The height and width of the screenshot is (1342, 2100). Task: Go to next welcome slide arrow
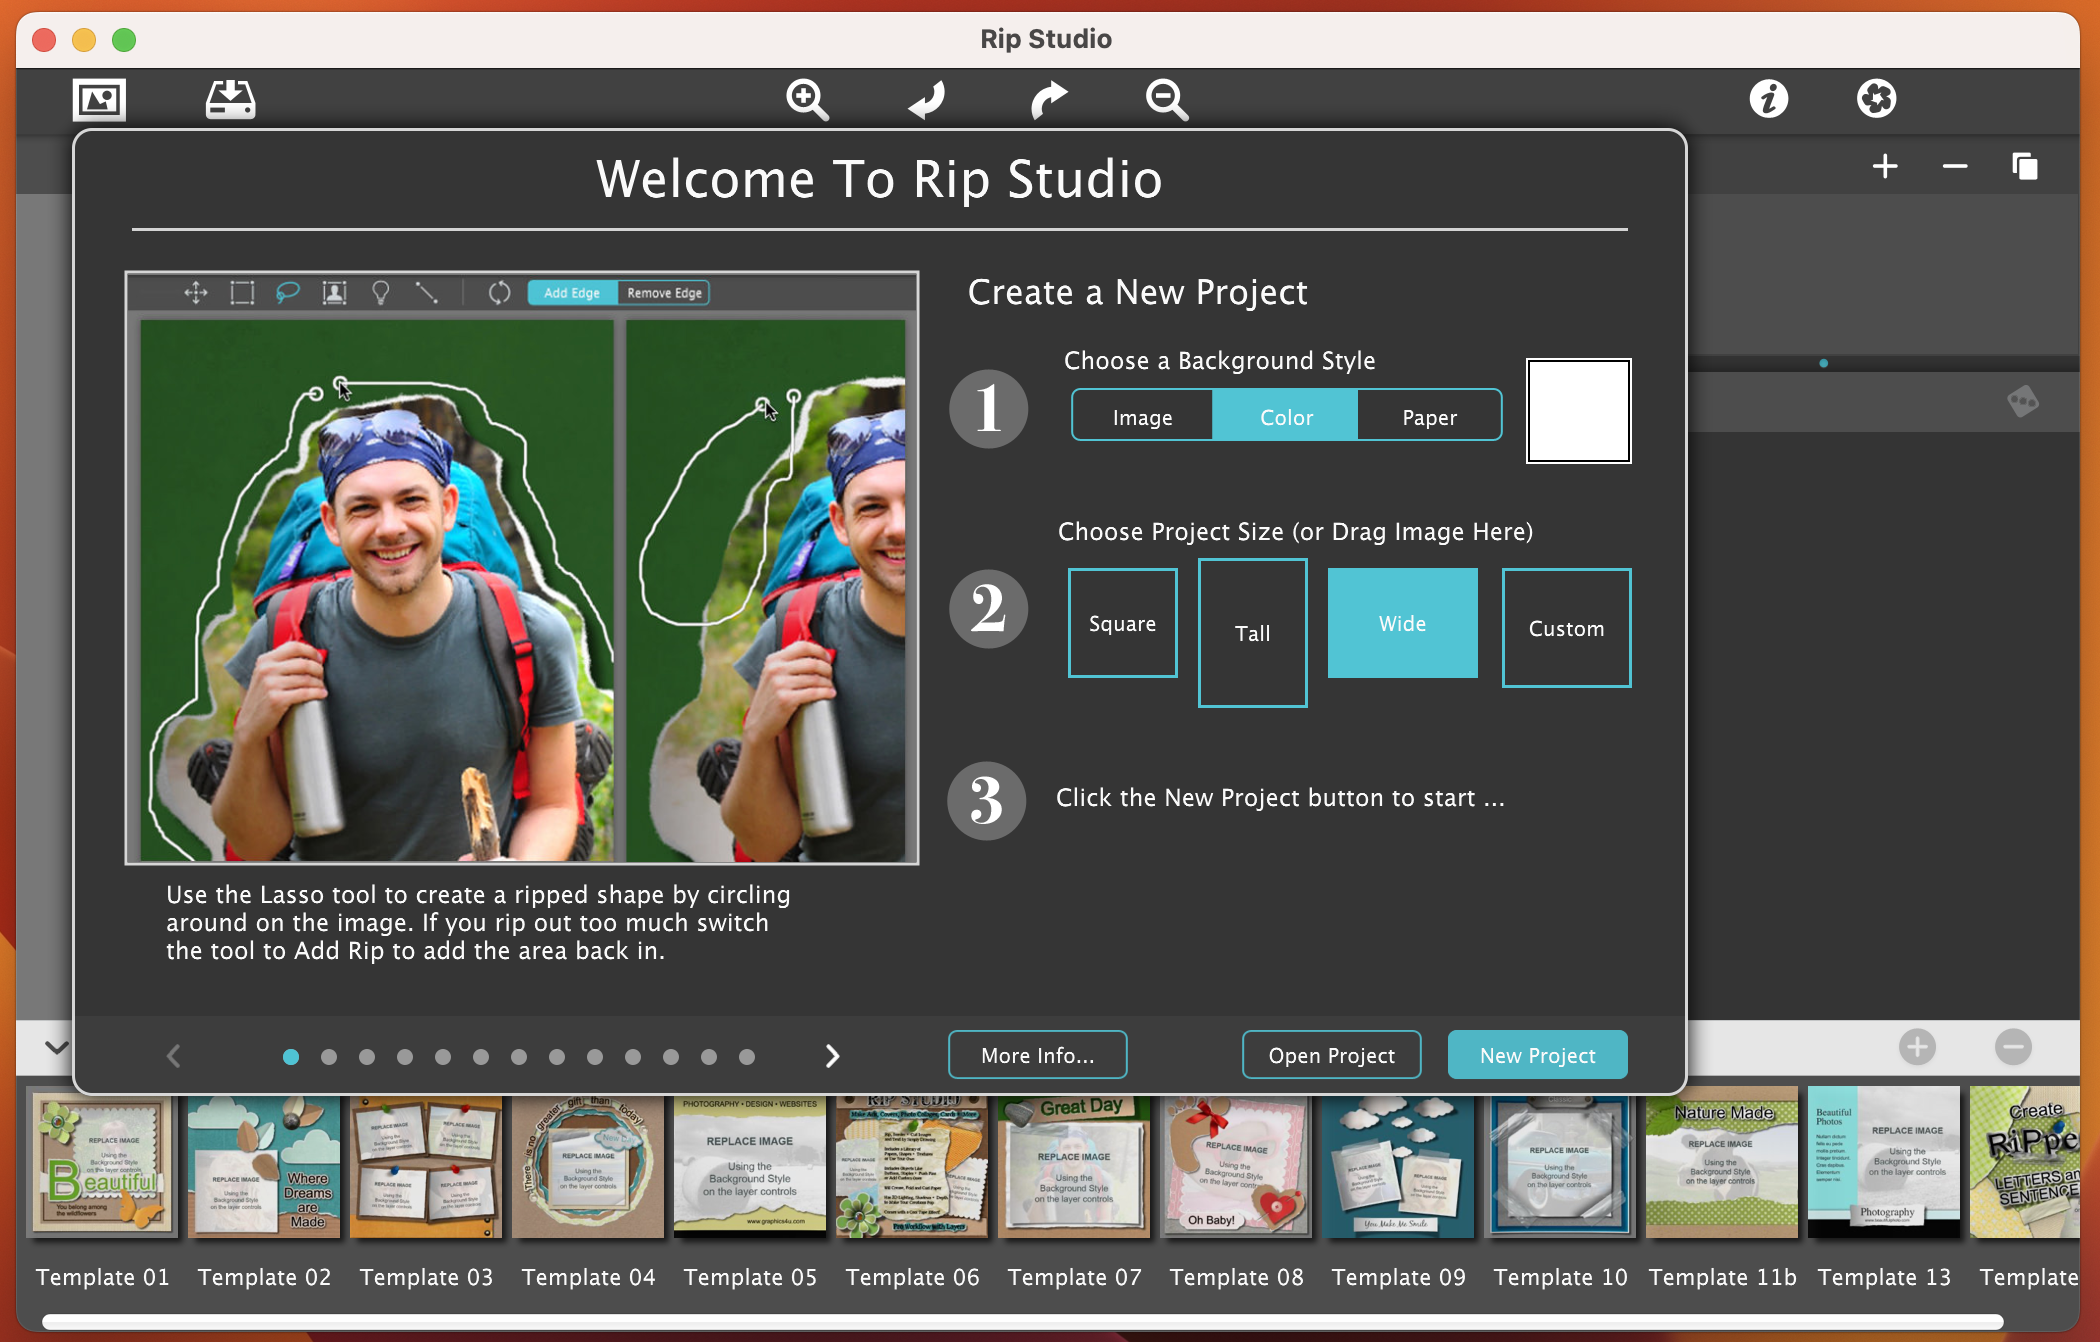(832, 1056)
